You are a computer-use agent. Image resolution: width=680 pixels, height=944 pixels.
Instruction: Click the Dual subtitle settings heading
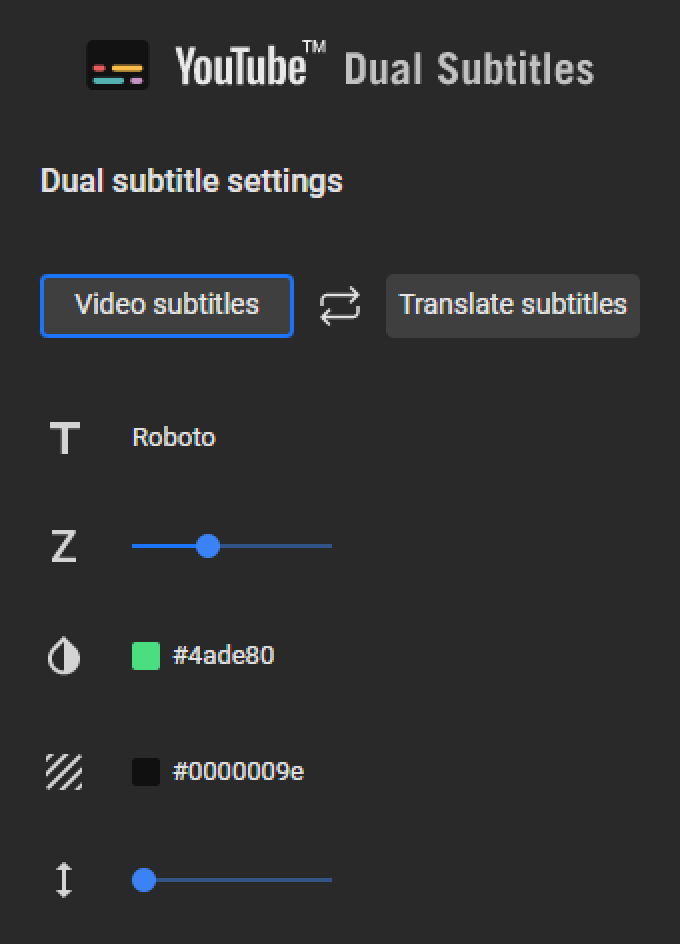click(x=191, y=181)
